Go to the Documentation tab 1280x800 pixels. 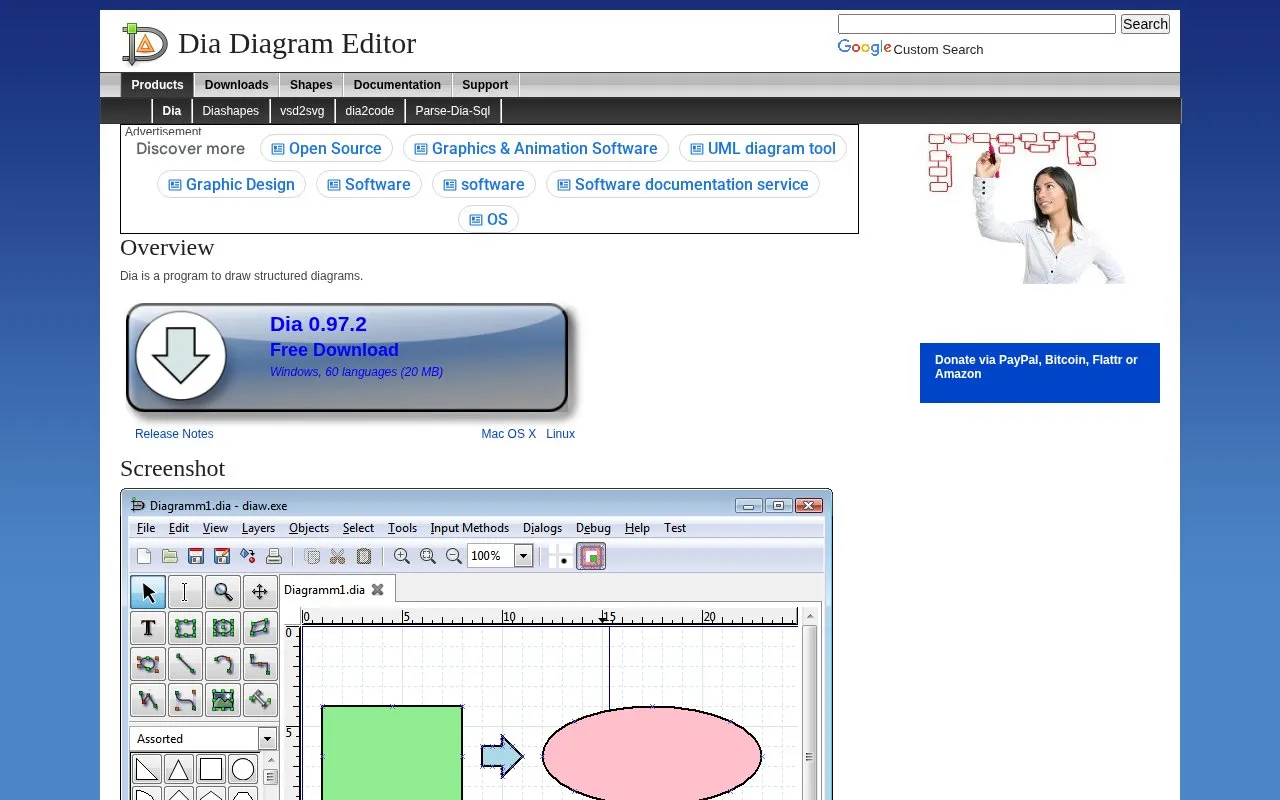[397, 85]
